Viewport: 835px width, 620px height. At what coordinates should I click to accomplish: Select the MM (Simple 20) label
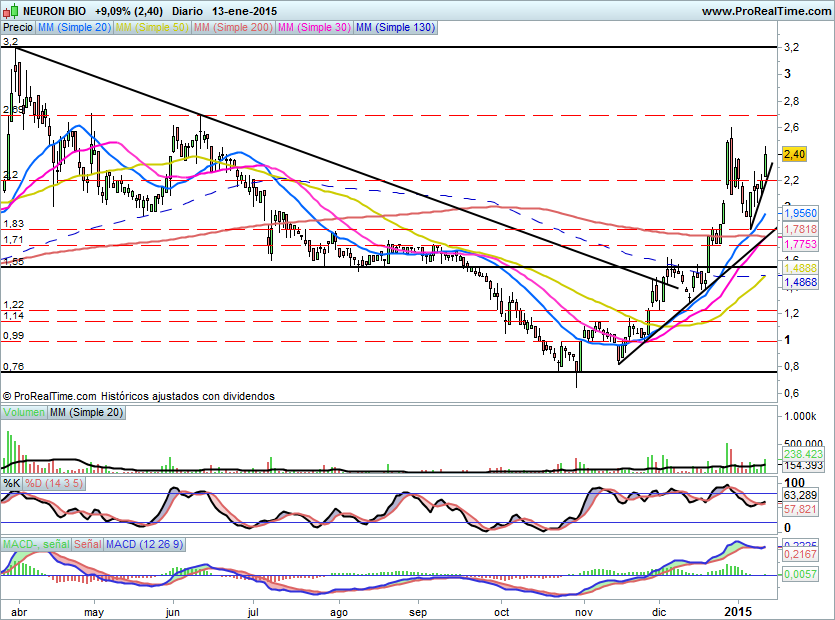point(74,28)
